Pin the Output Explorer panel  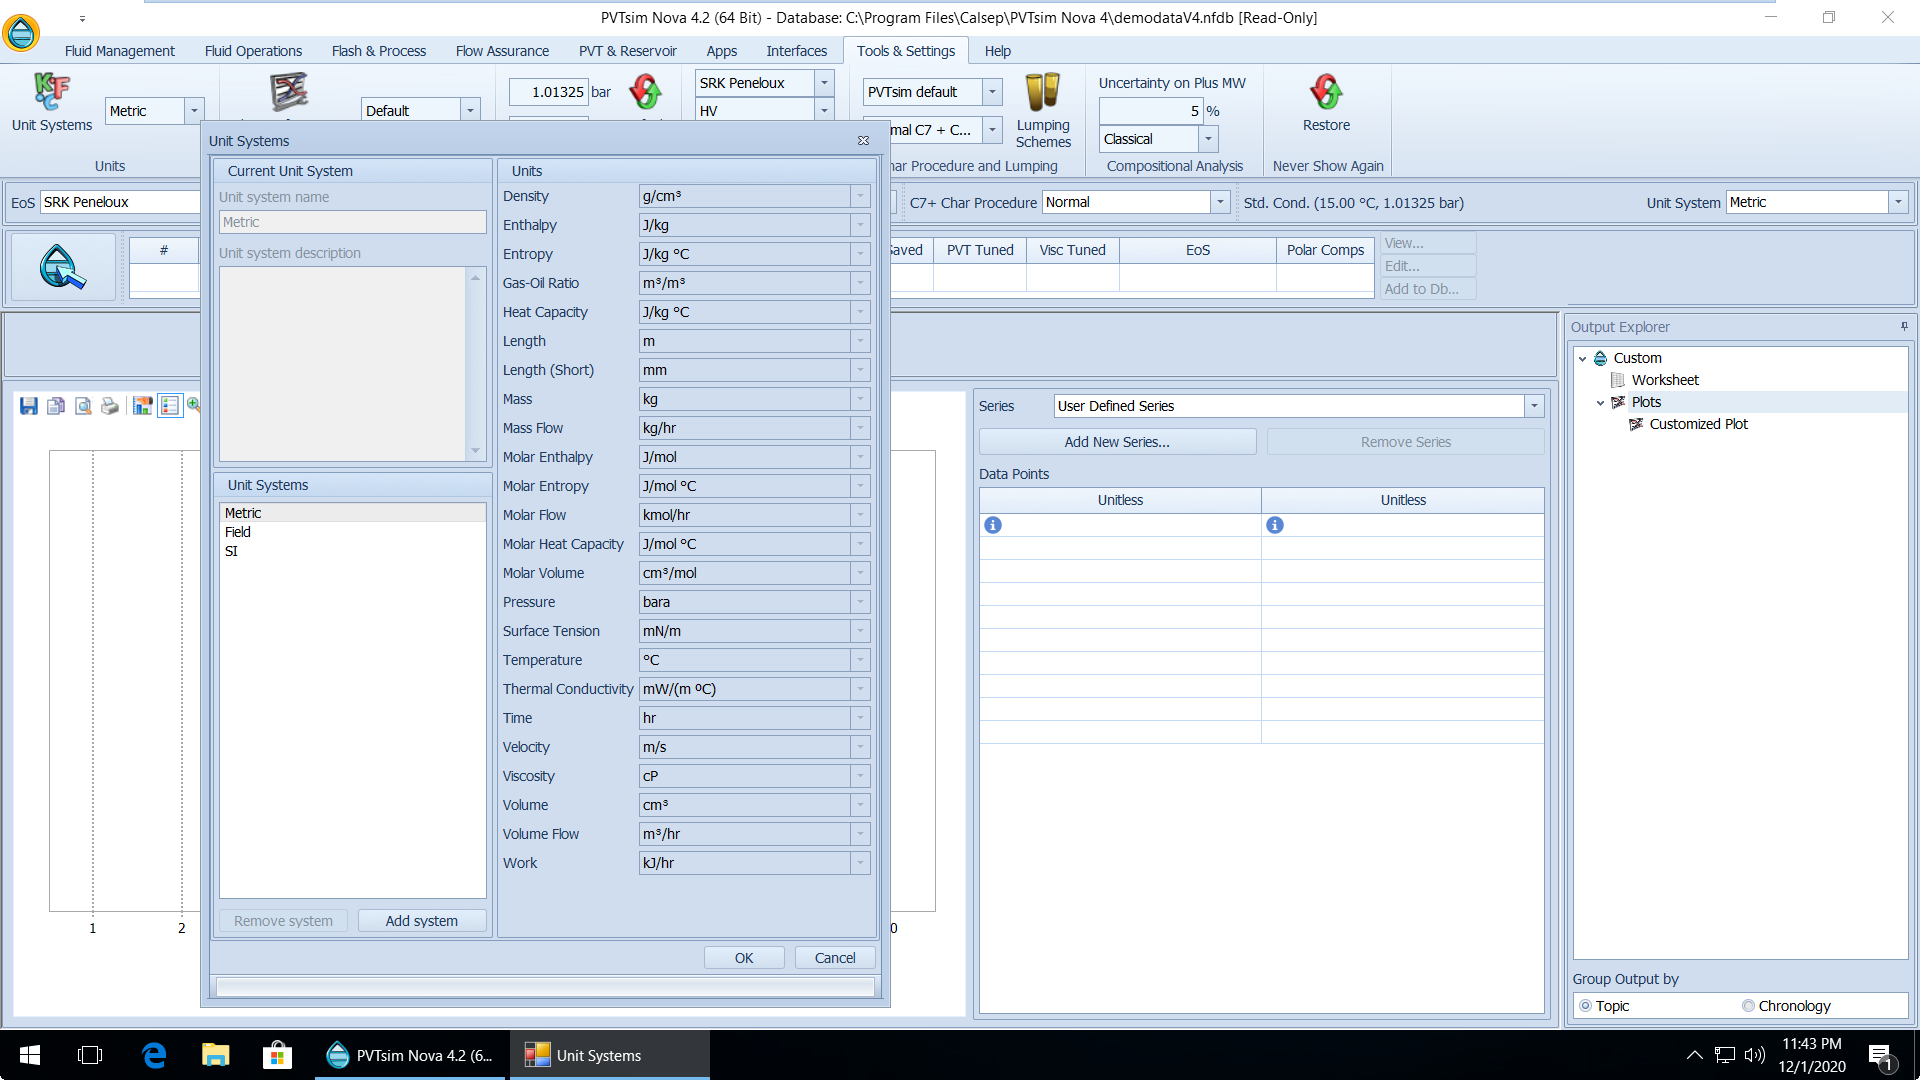coord(1904,326)
